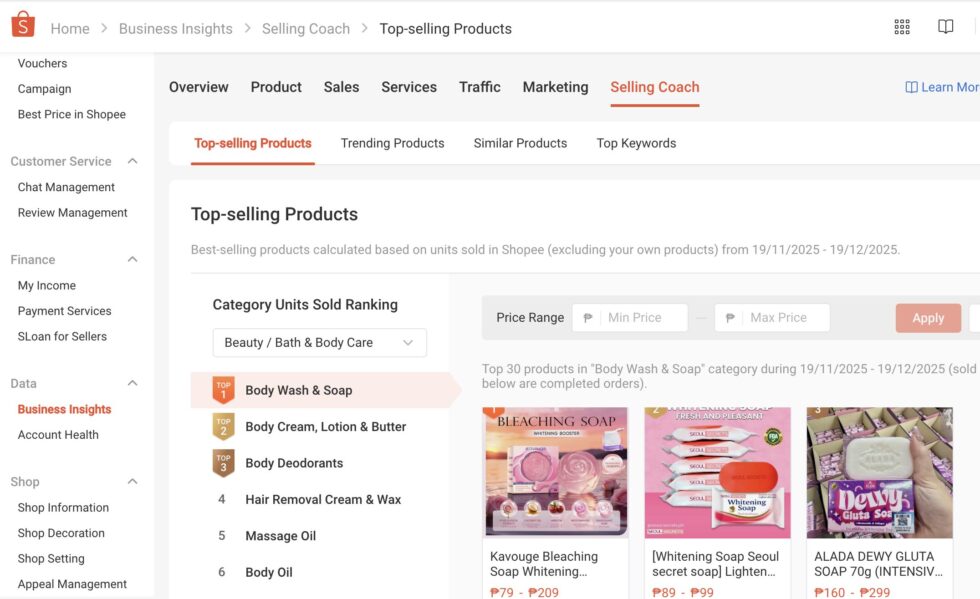The height and width of the screenshot is (599, 980).
Task: Go to Business Insights breadcrumb link
Action: [175, 28]
